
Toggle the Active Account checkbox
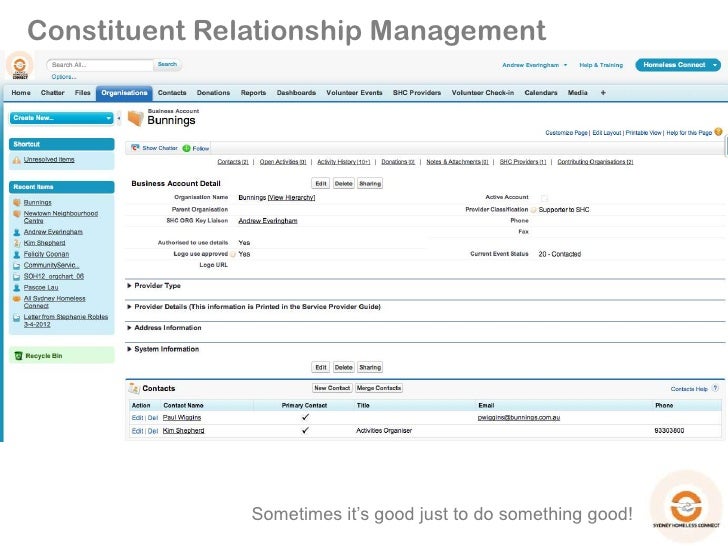[544, 198]
